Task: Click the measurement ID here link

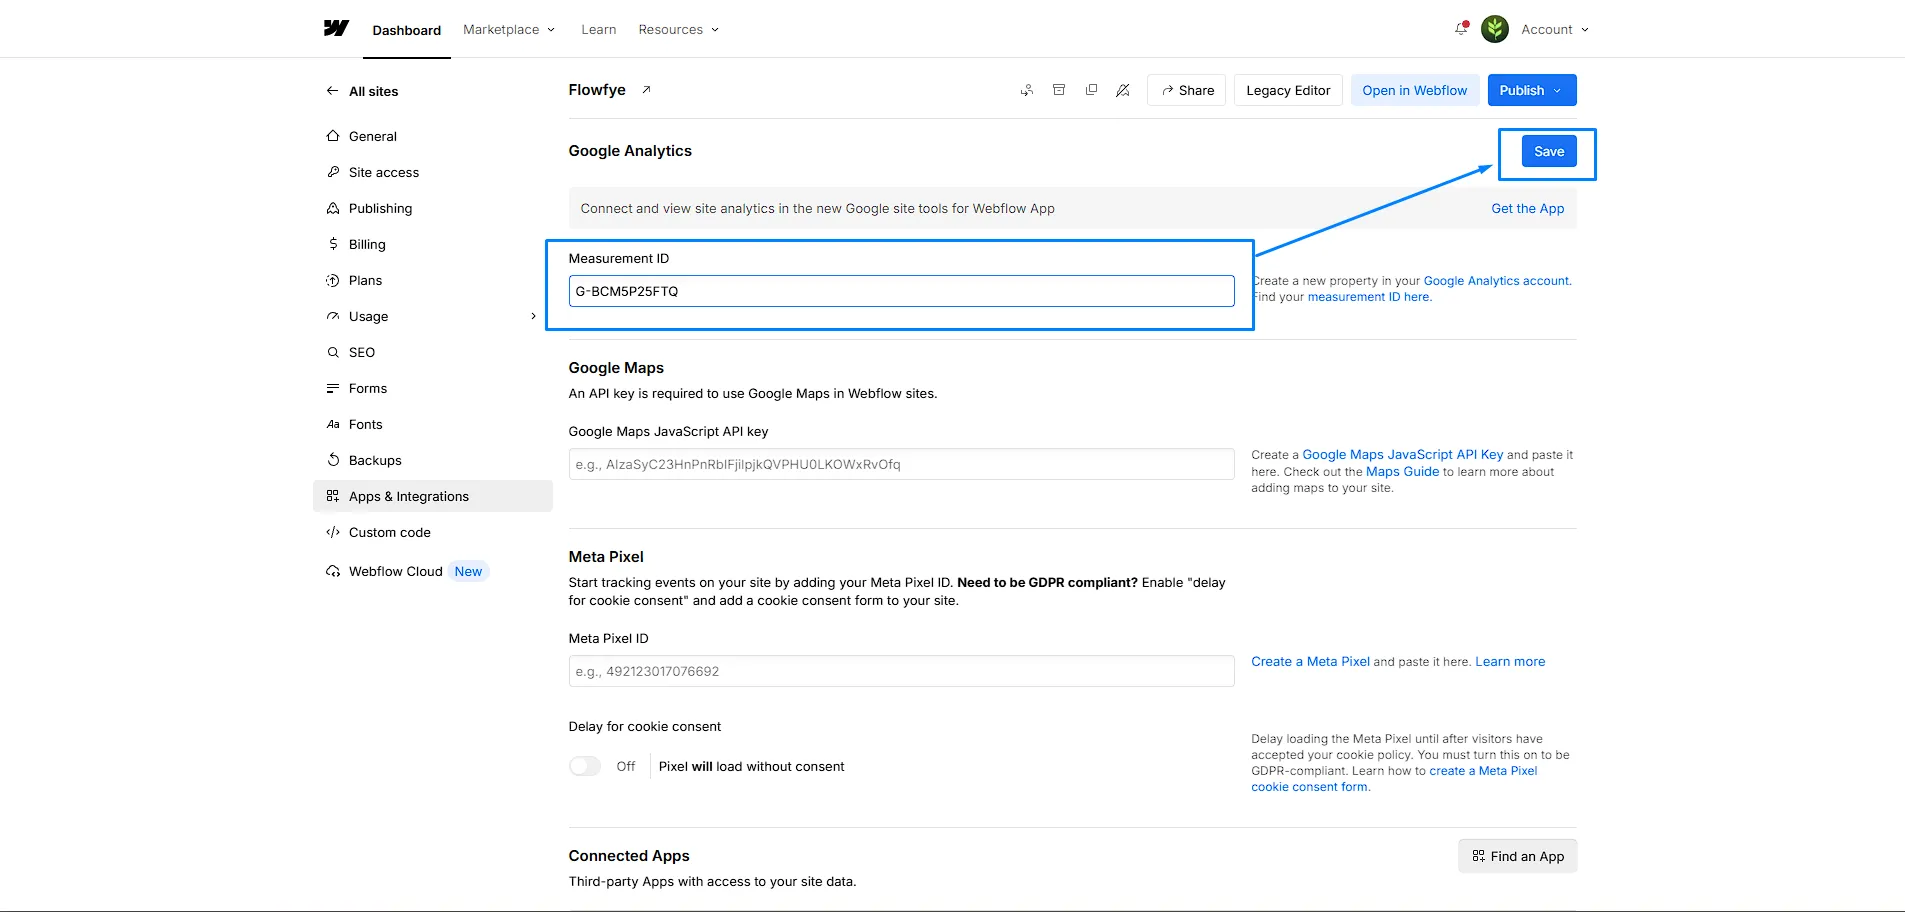Action: pyautogui.click(x=1369, y=297)
